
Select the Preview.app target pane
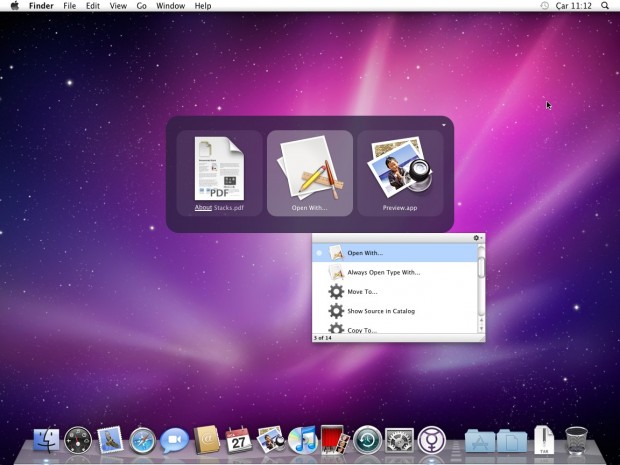400,173
